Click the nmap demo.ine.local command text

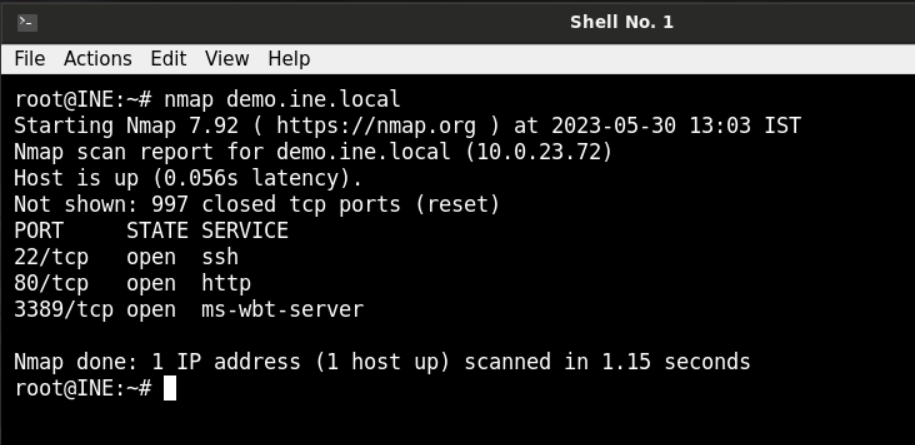[x=282, y=99]
